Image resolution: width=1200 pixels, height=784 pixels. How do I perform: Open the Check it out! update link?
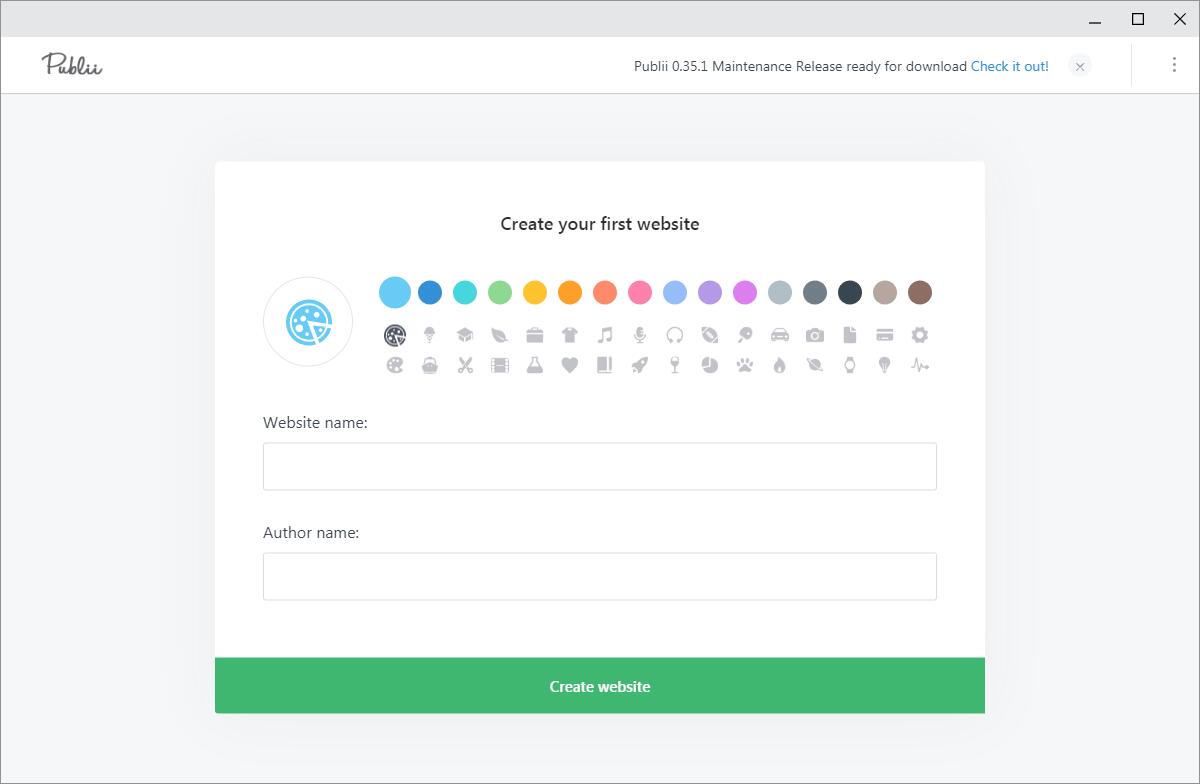[x=1009, y=66]
